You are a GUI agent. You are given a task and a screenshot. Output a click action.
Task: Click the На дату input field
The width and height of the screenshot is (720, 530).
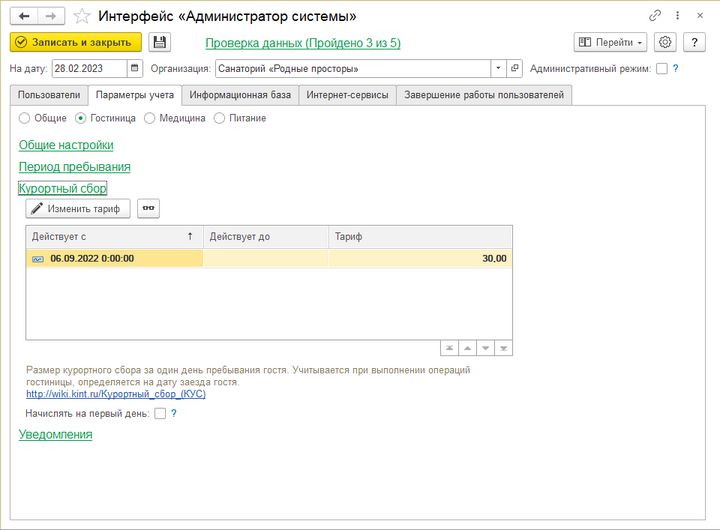tap(90, 68)
